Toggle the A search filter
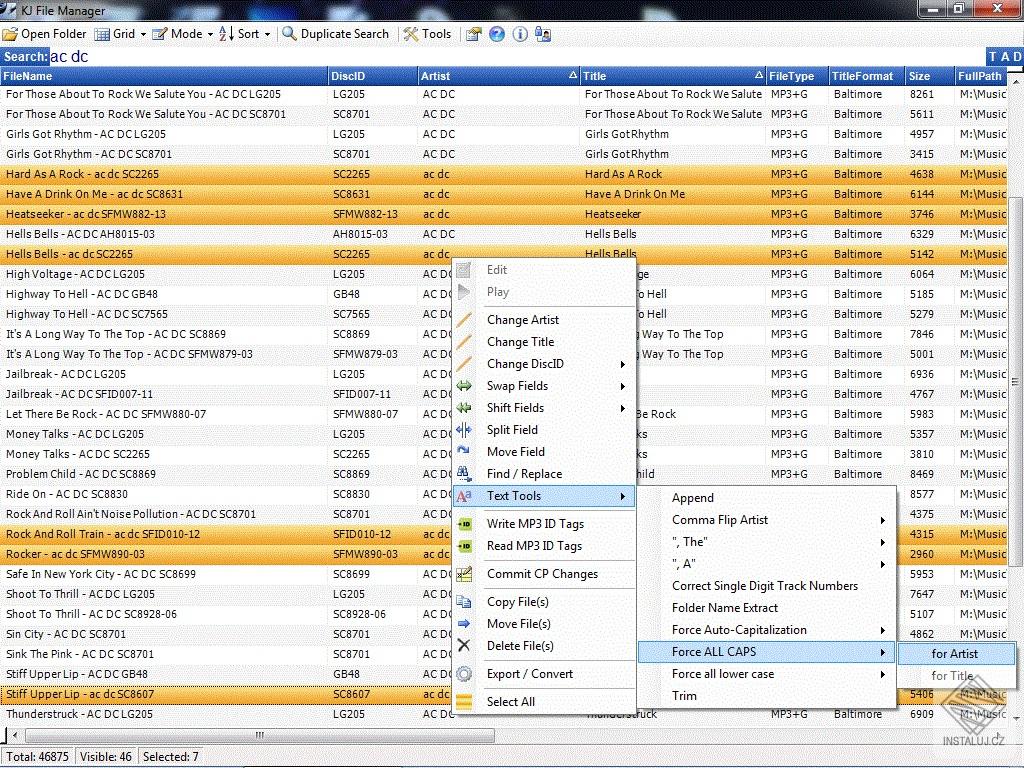The height and width of the screenshot is (768, 1024). tap(1005, 57)
